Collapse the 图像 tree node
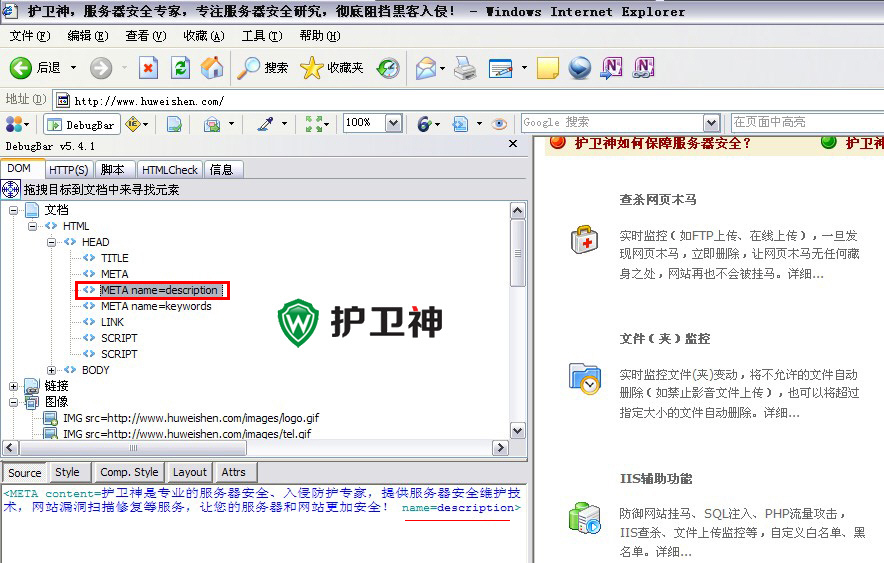The image size is (884, 563). (14, 402)
